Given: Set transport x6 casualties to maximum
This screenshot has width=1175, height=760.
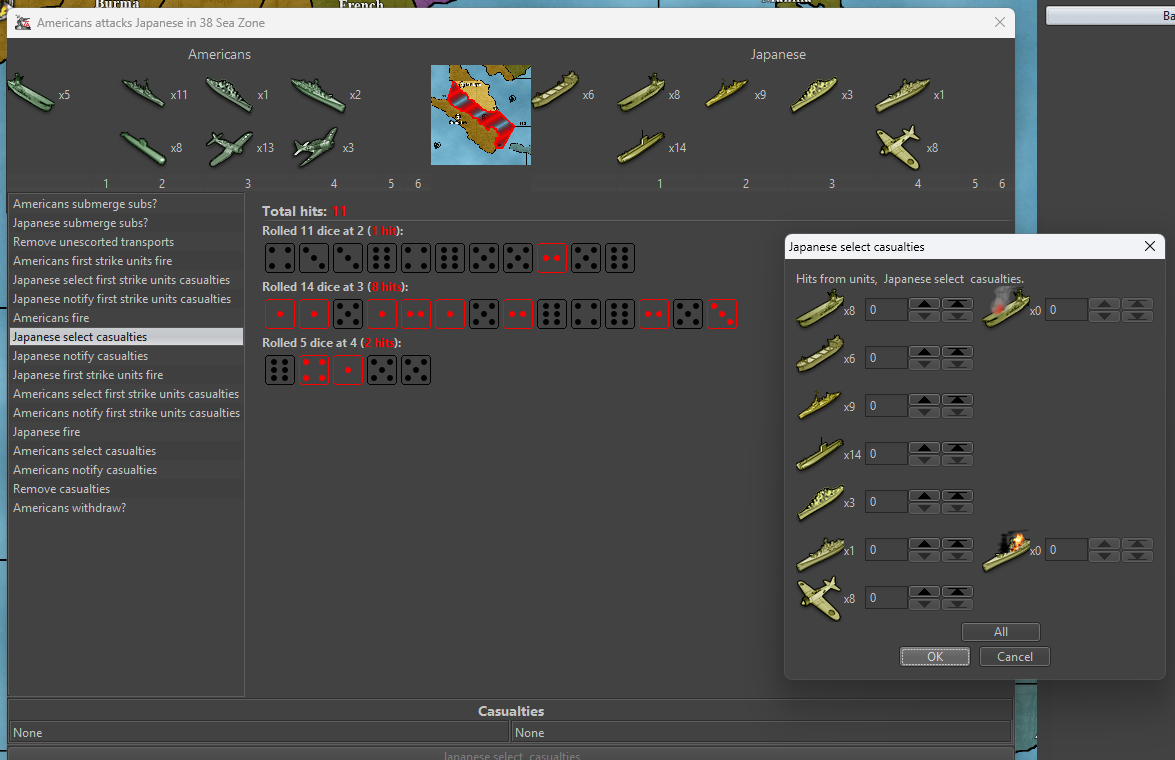Looking at the screenshot, I should [x=958, y=352].
